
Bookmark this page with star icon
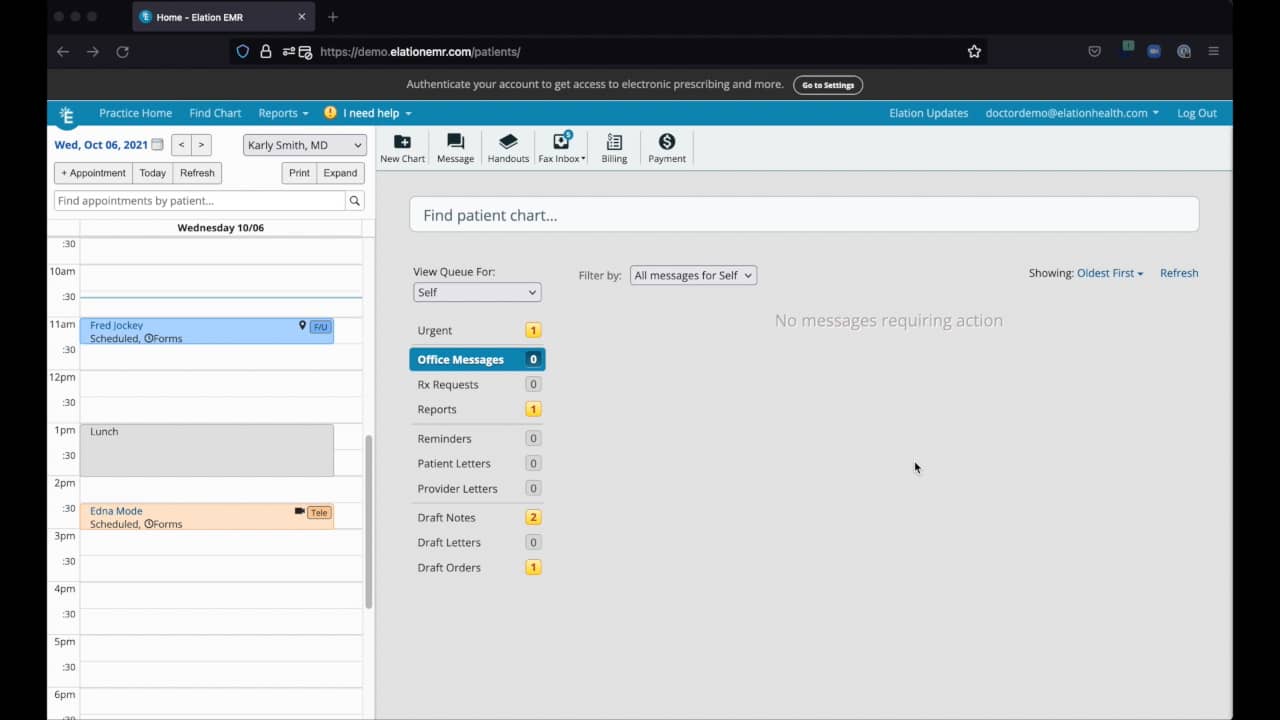click(974, 52)
